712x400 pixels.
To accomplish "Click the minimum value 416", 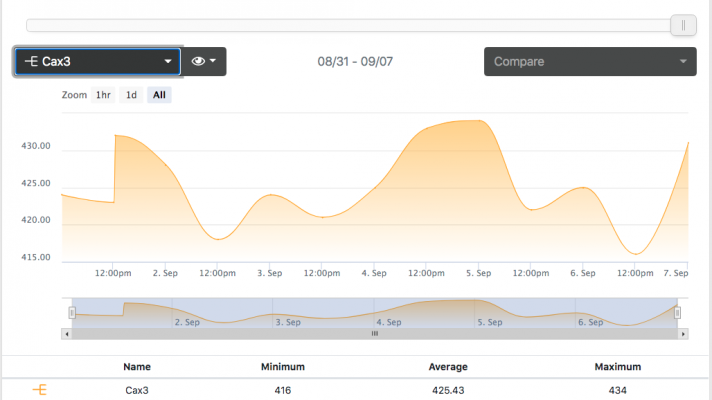I will (x=282, y=390).
